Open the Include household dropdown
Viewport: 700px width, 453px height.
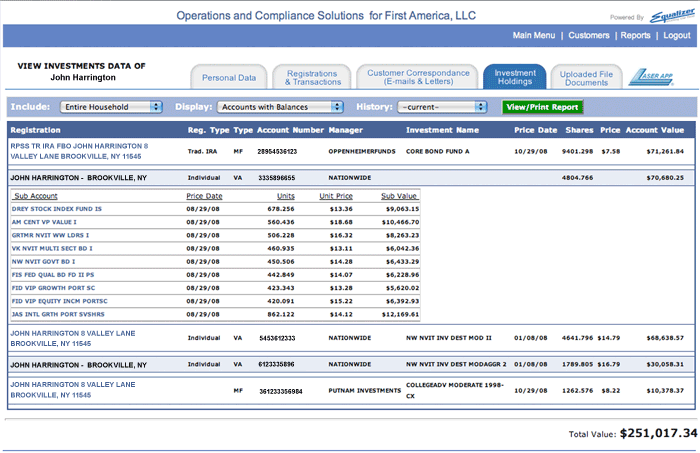coord(110,106)
